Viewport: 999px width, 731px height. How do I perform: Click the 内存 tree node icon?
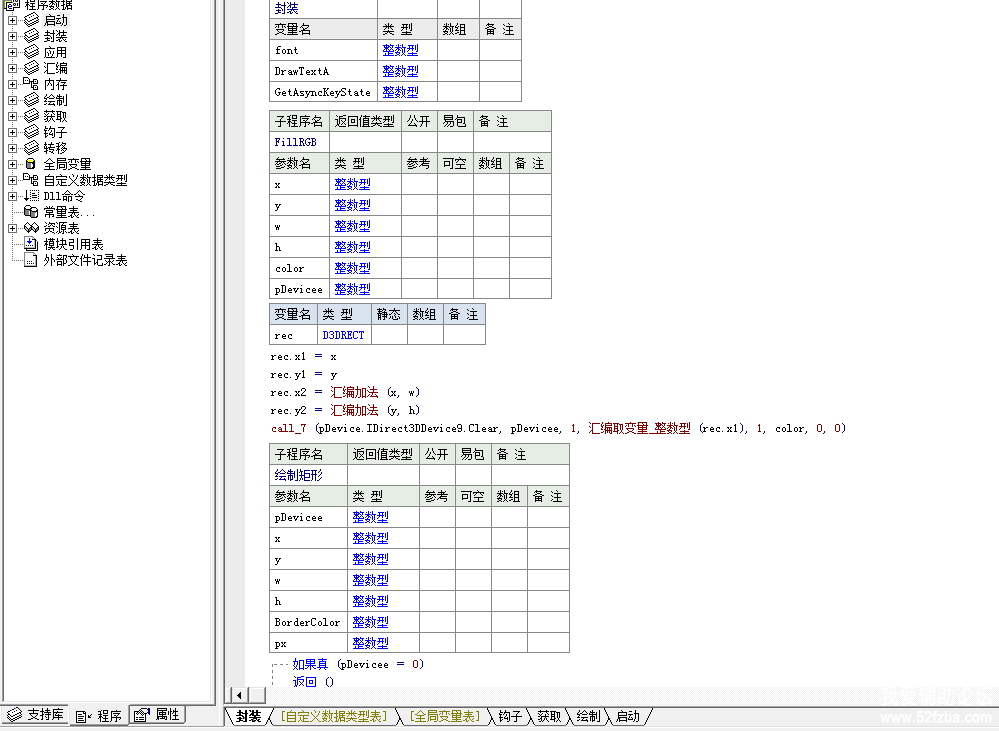[31, 84]
